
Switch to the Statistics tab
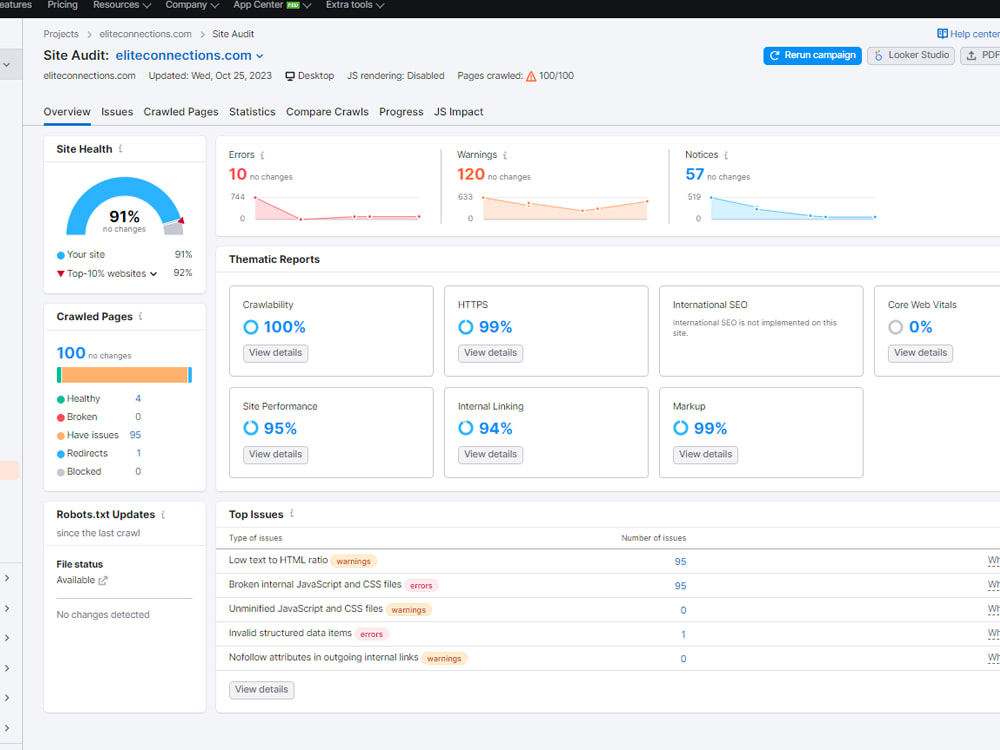click(x=252, y=112)
